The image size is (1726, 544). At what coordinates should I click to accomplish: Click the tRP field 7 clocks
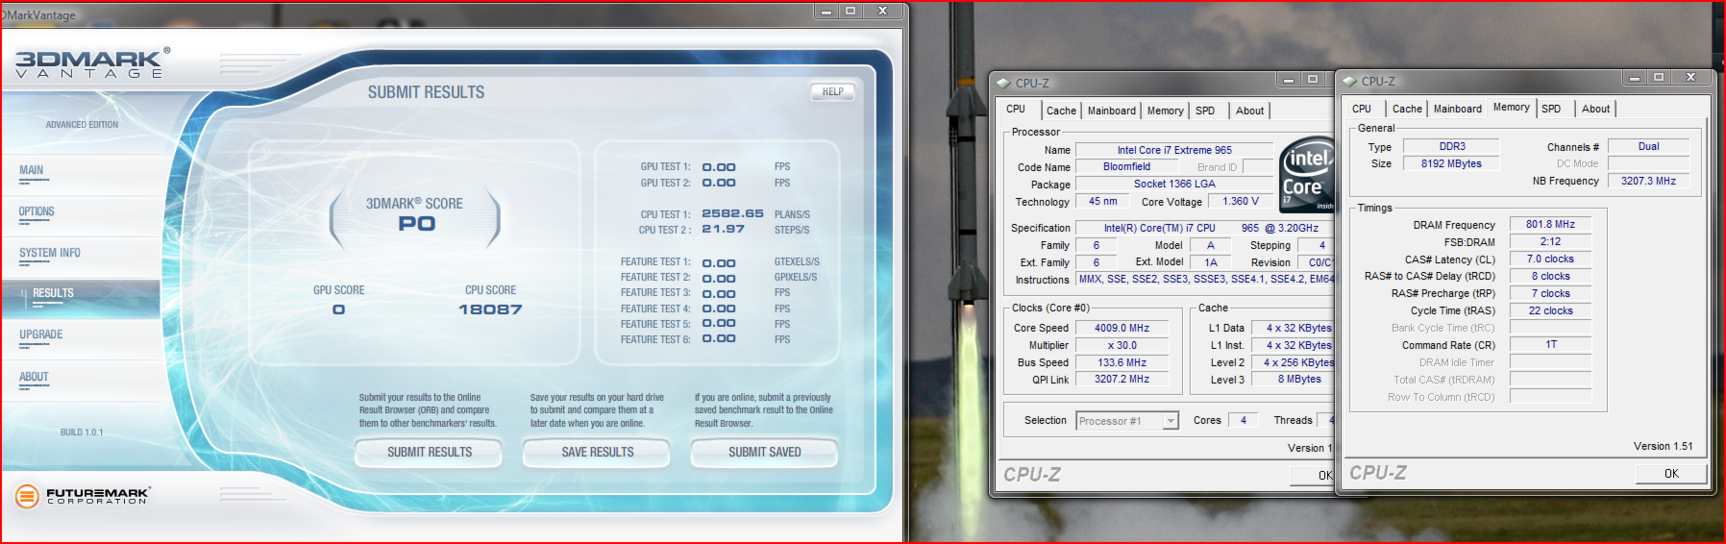click(1550, 294)
